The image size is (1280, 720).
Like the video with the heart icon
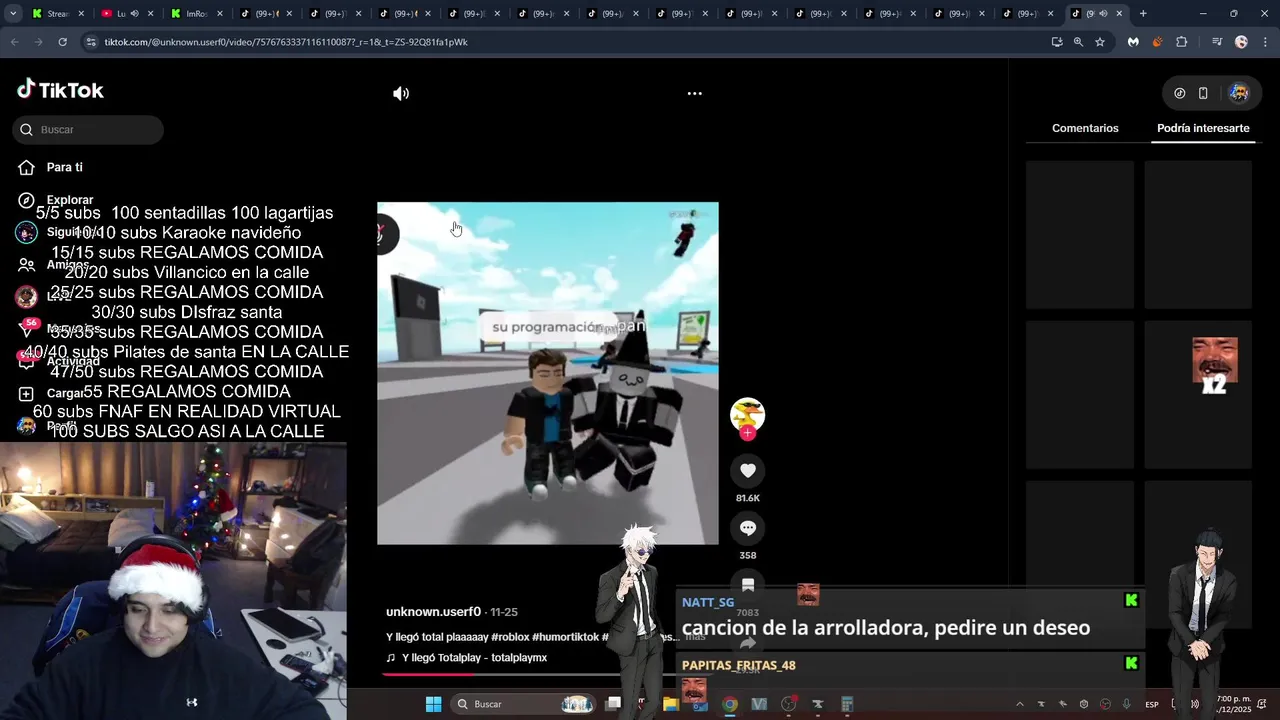click(748, 471)
